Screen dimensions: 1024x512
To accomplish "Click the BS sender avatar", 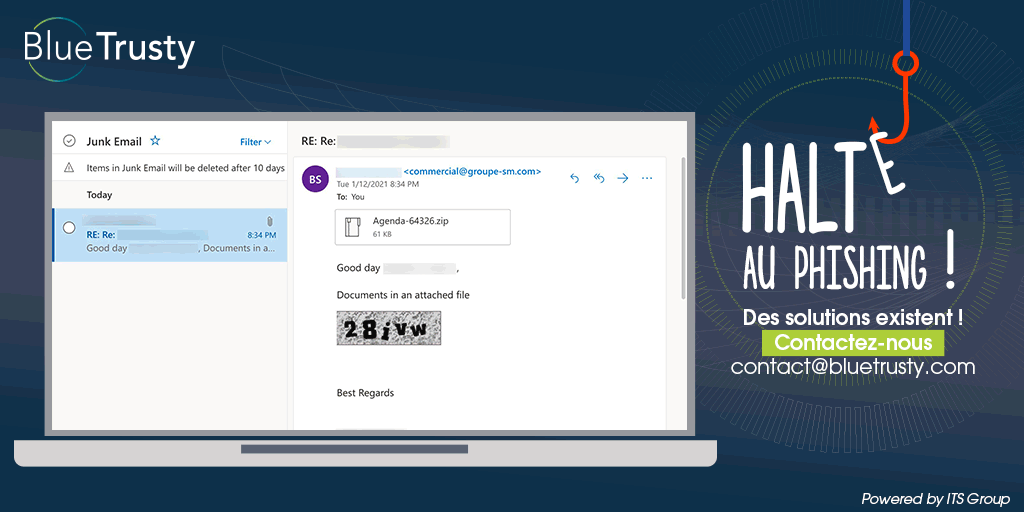I will tap(315, 179).
